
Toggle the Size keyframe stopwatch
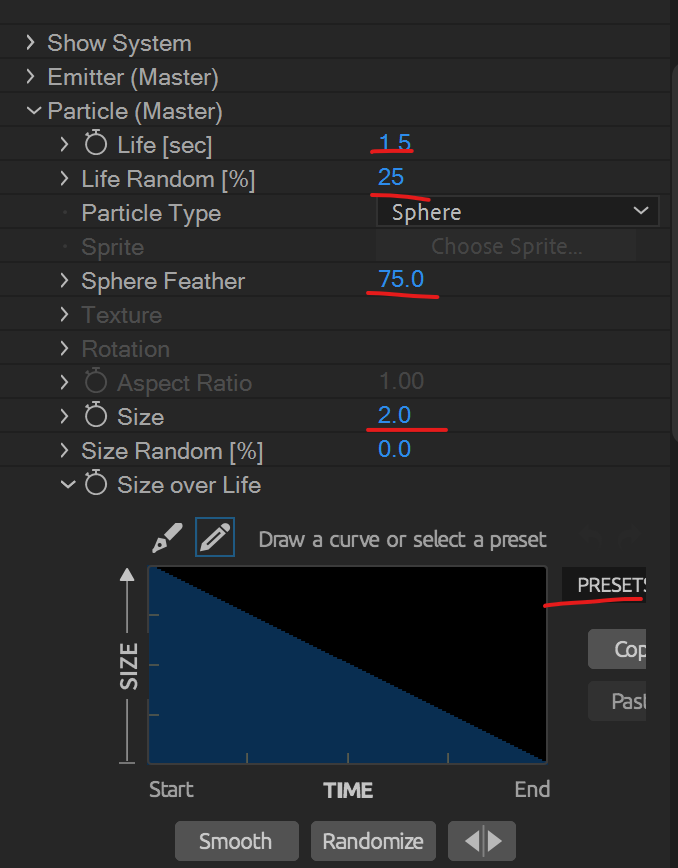[x=96, y=417]
